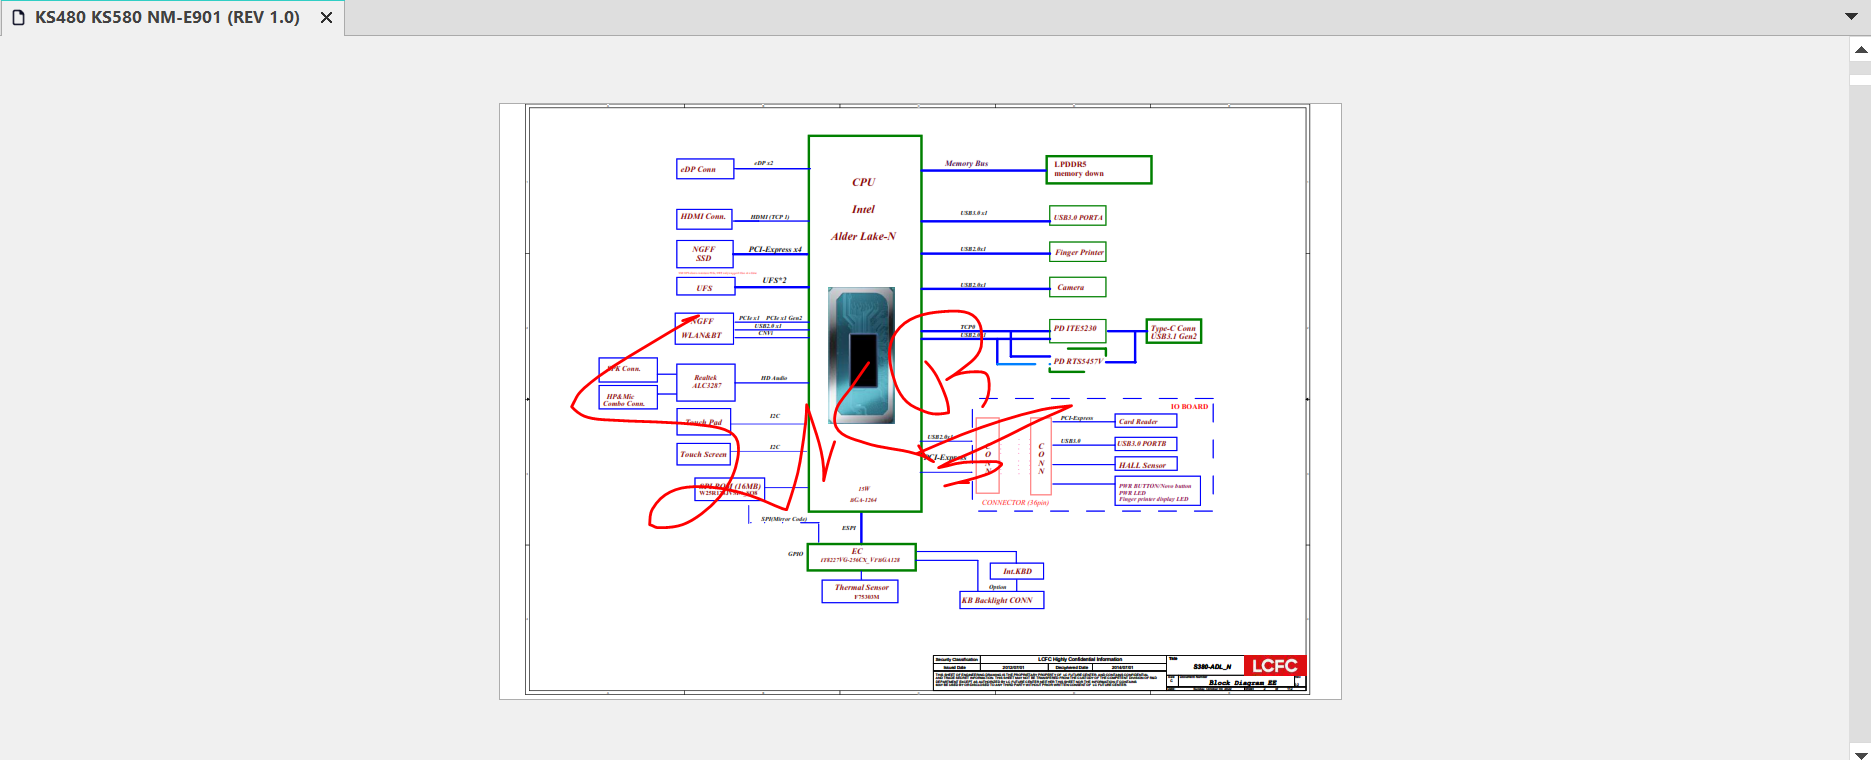
Task: Click the LCFC Highly Confidential Information text
Action: [x=1080, y=659]
